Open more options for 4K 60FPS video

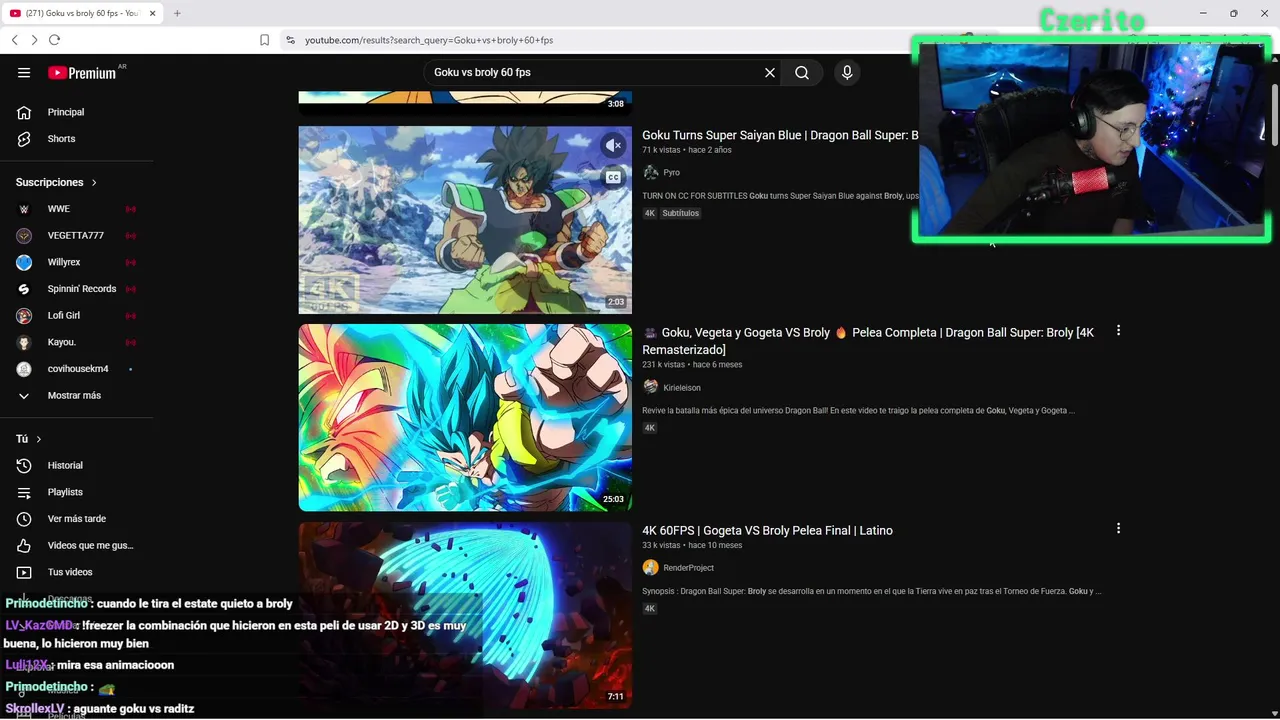click(x=1118, y=528)
